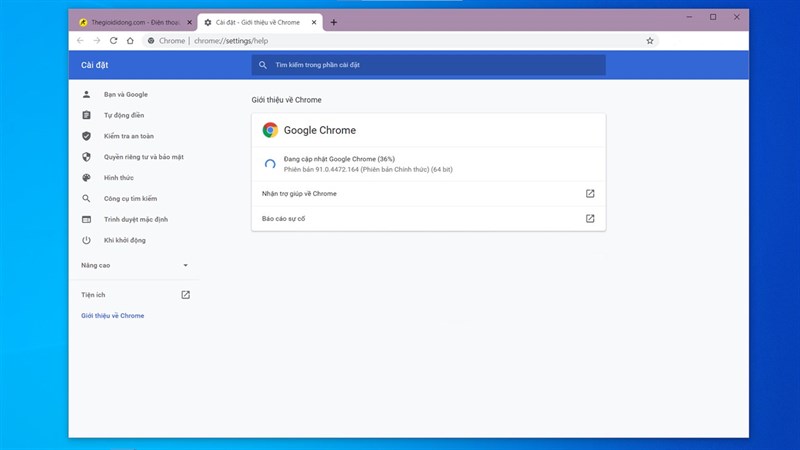The image size is (800, 450).
Task: Focus the Tìm kiếm trong phần cài đặt search box
Action: [429, 65]
